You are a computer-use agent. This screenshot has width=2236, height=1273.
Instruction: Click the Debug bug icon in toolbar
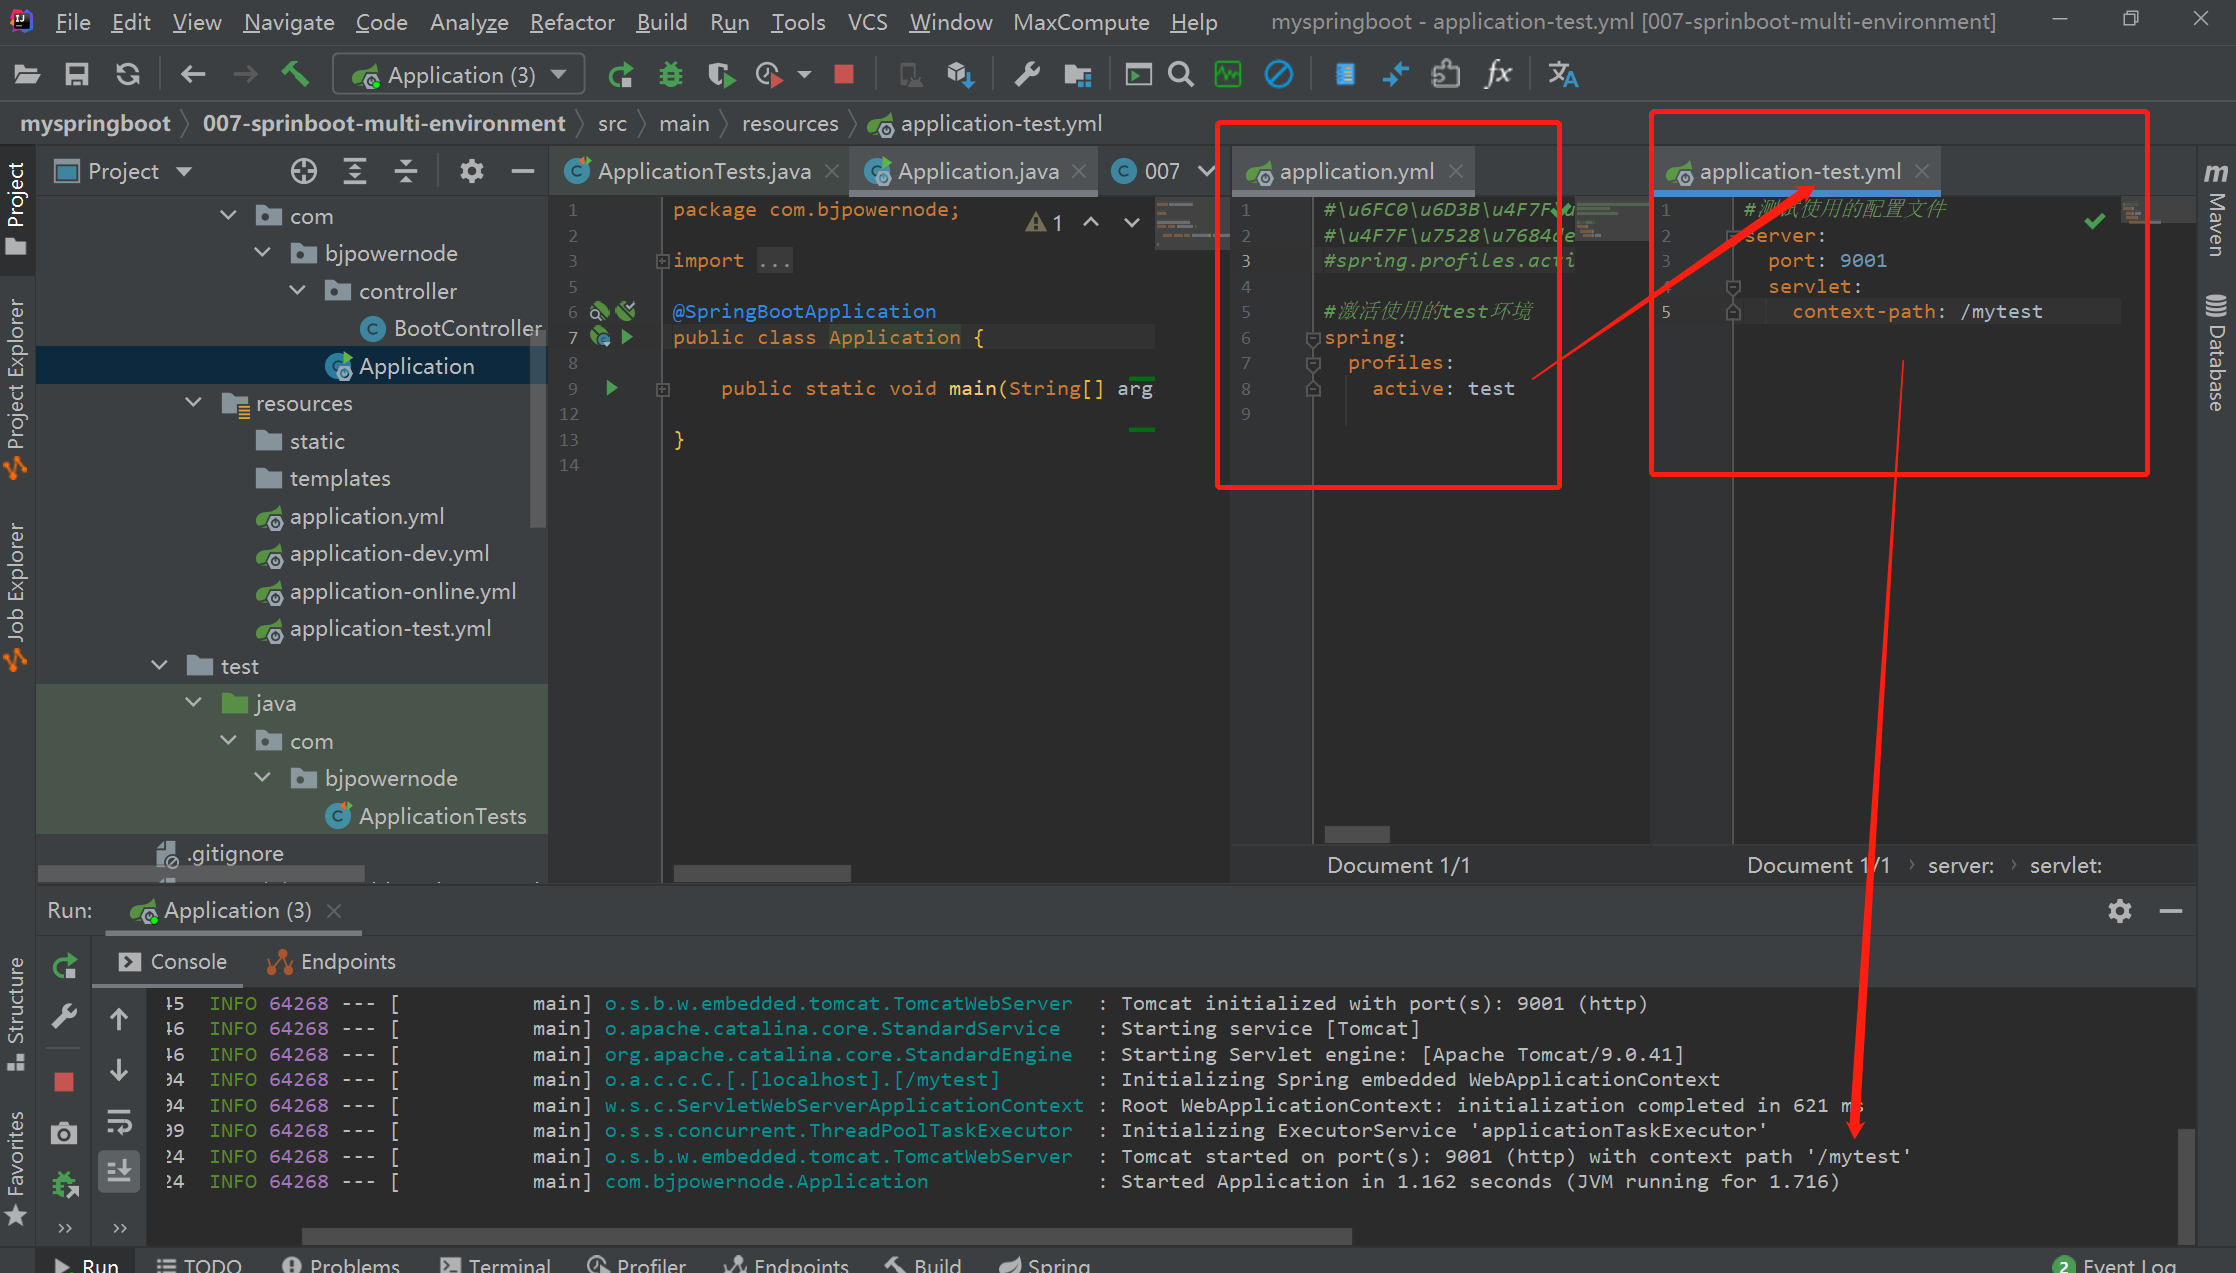671,74
